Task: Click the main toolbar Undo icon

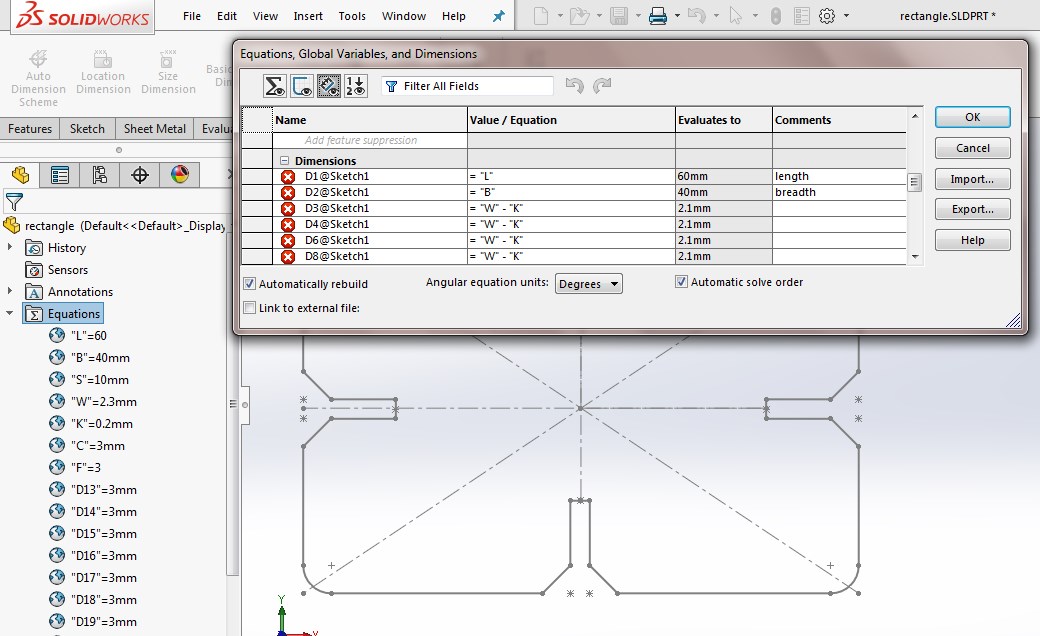Action: click(696, 15)
